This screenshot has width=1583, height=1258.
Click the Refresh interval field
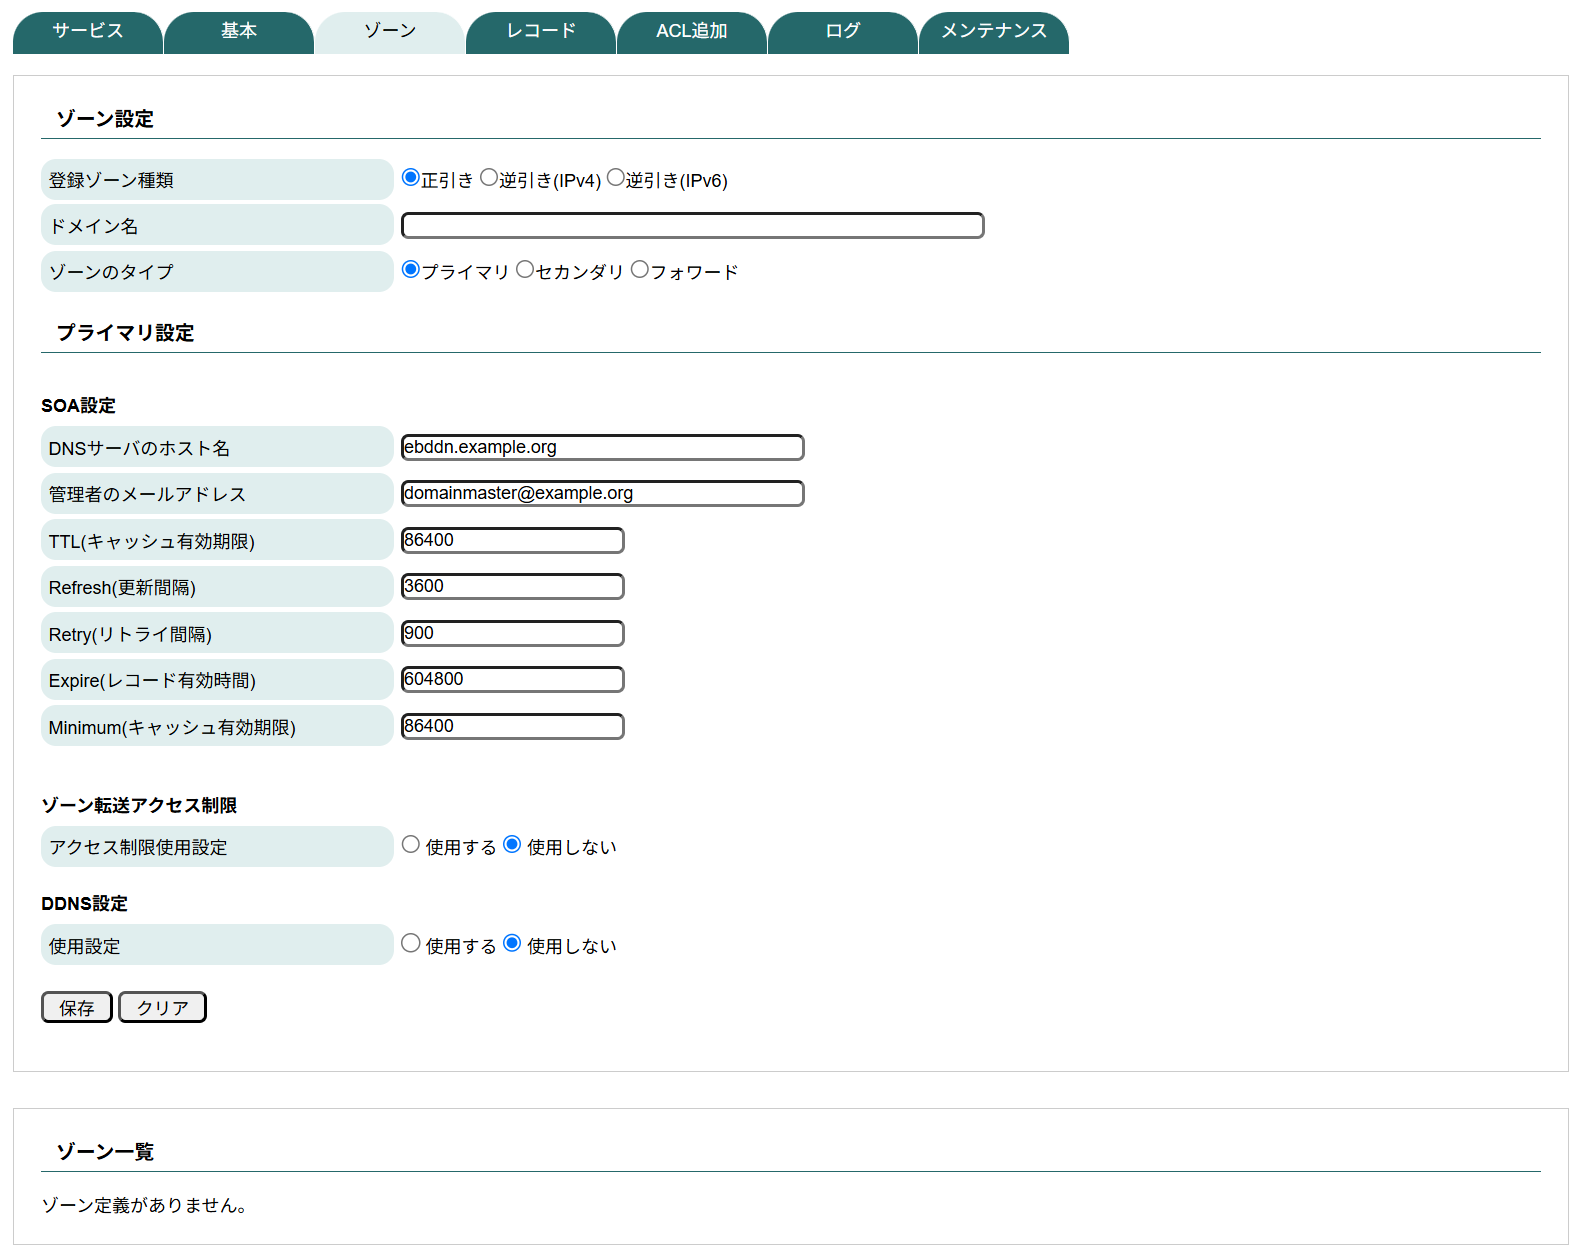coord(512,587)
